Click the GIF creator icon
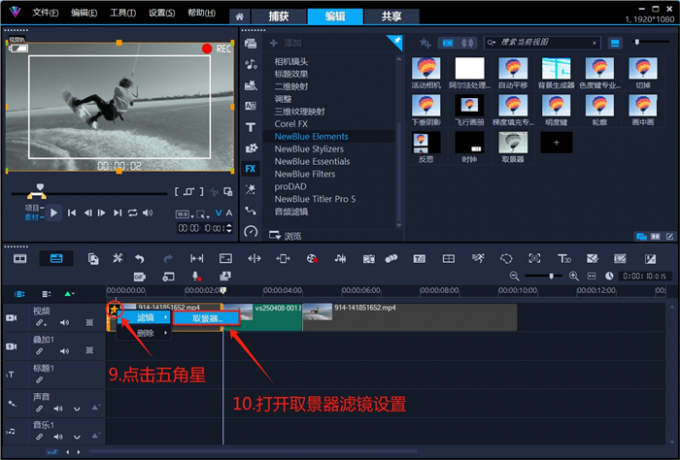This screenshot has height=460, width=680. [140, 276]
